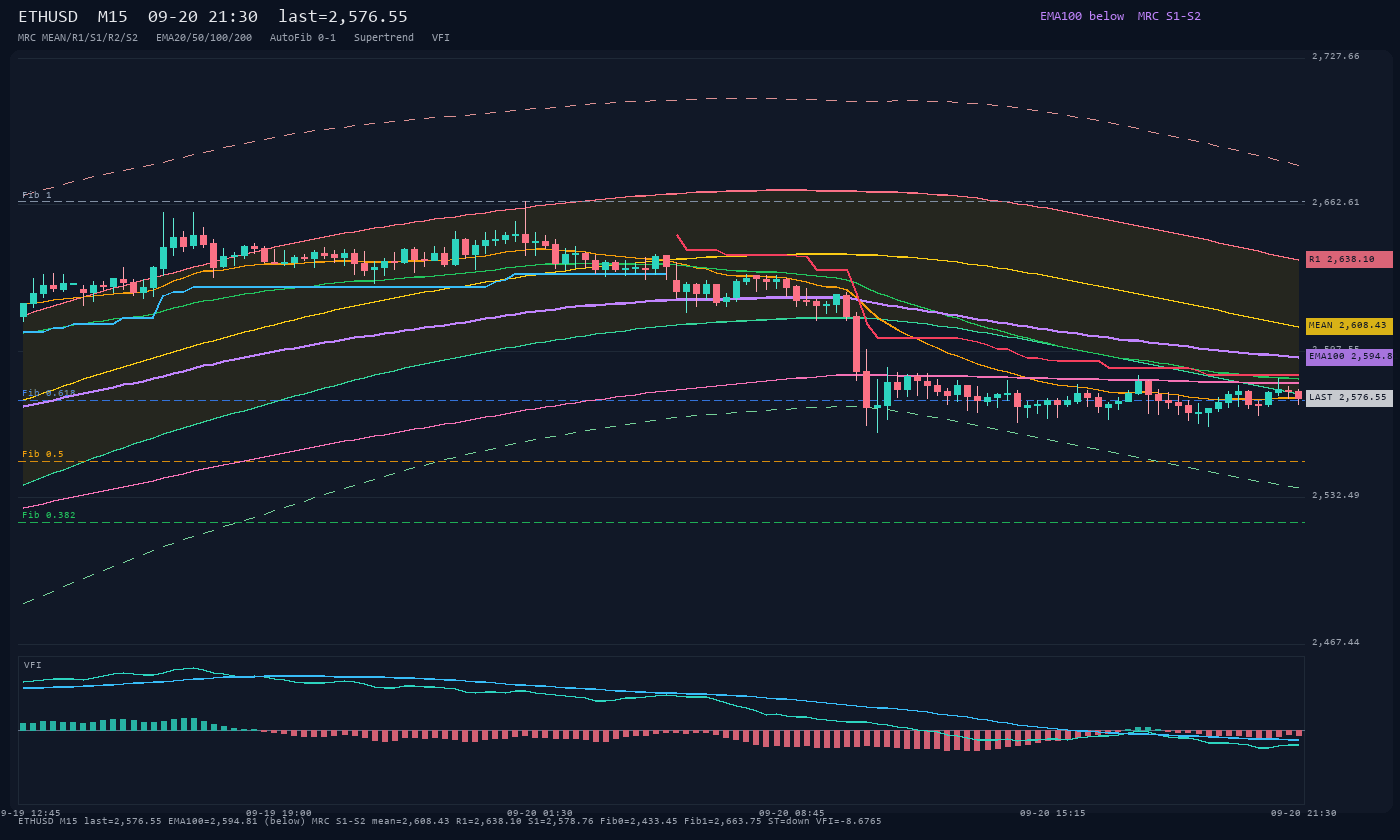
Task: Click the '09-20 01:30' time axis label
Action: [540, 814]
